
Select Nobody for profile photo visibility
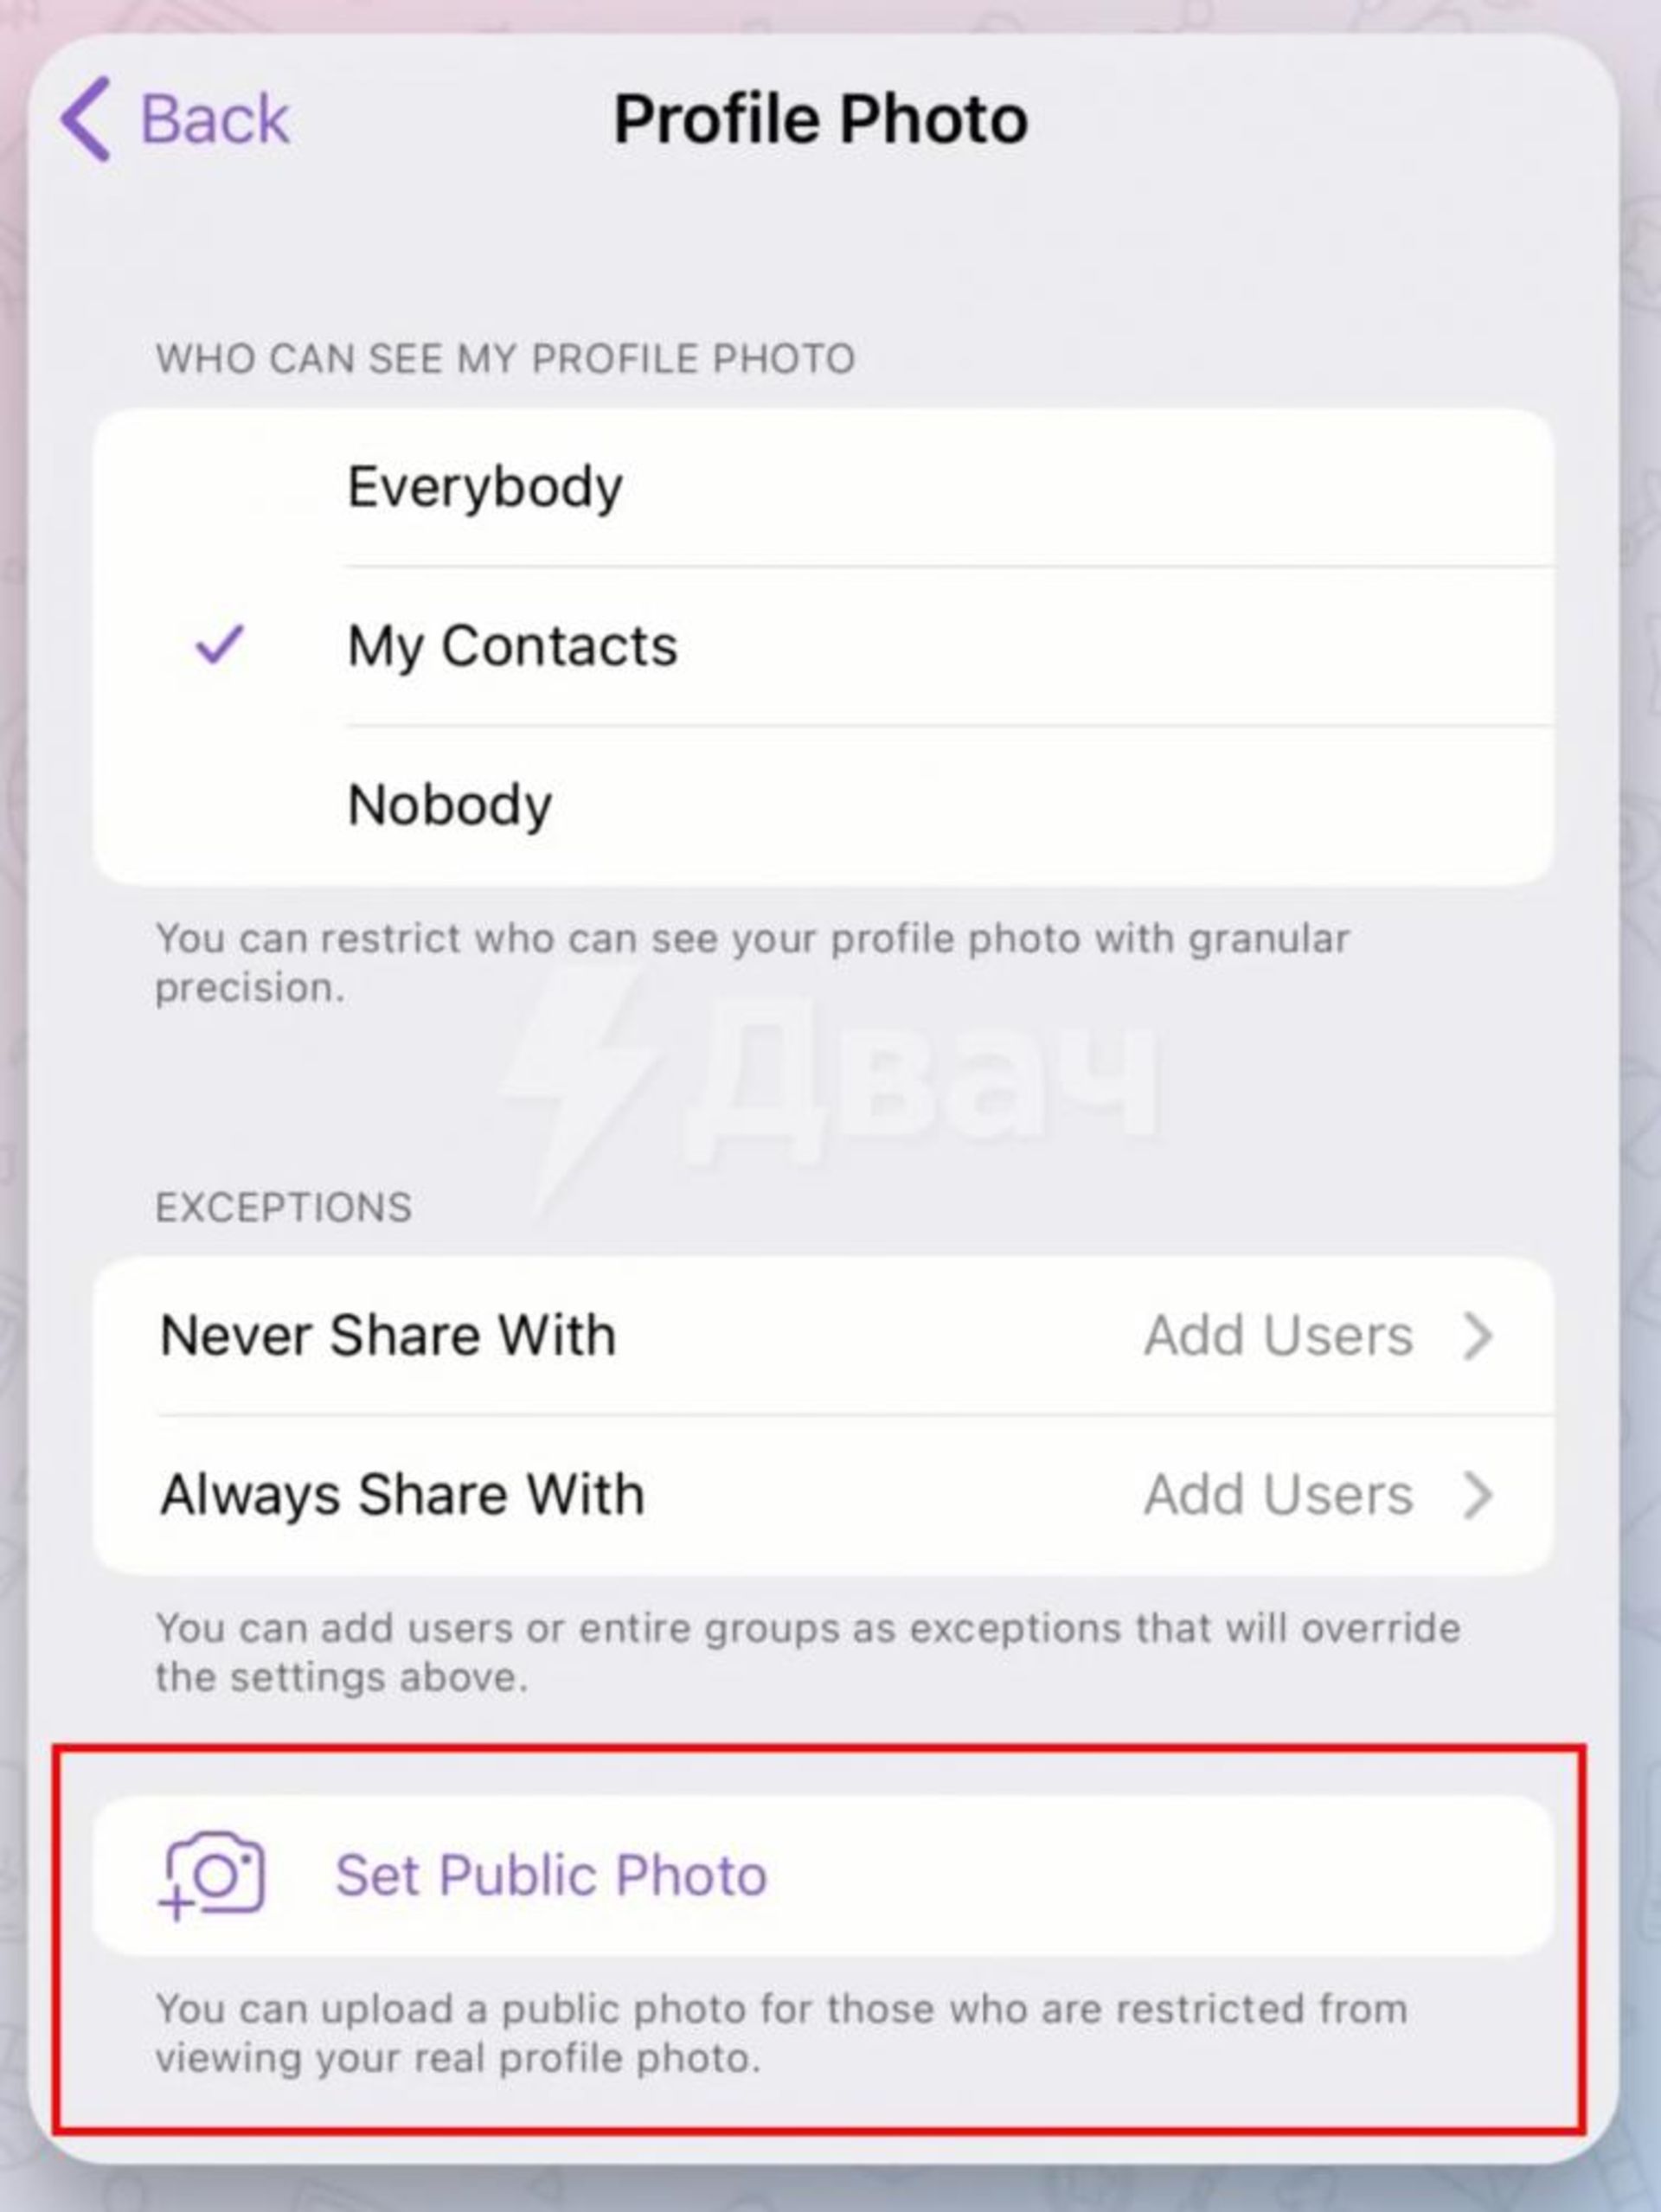pos(830,805)
